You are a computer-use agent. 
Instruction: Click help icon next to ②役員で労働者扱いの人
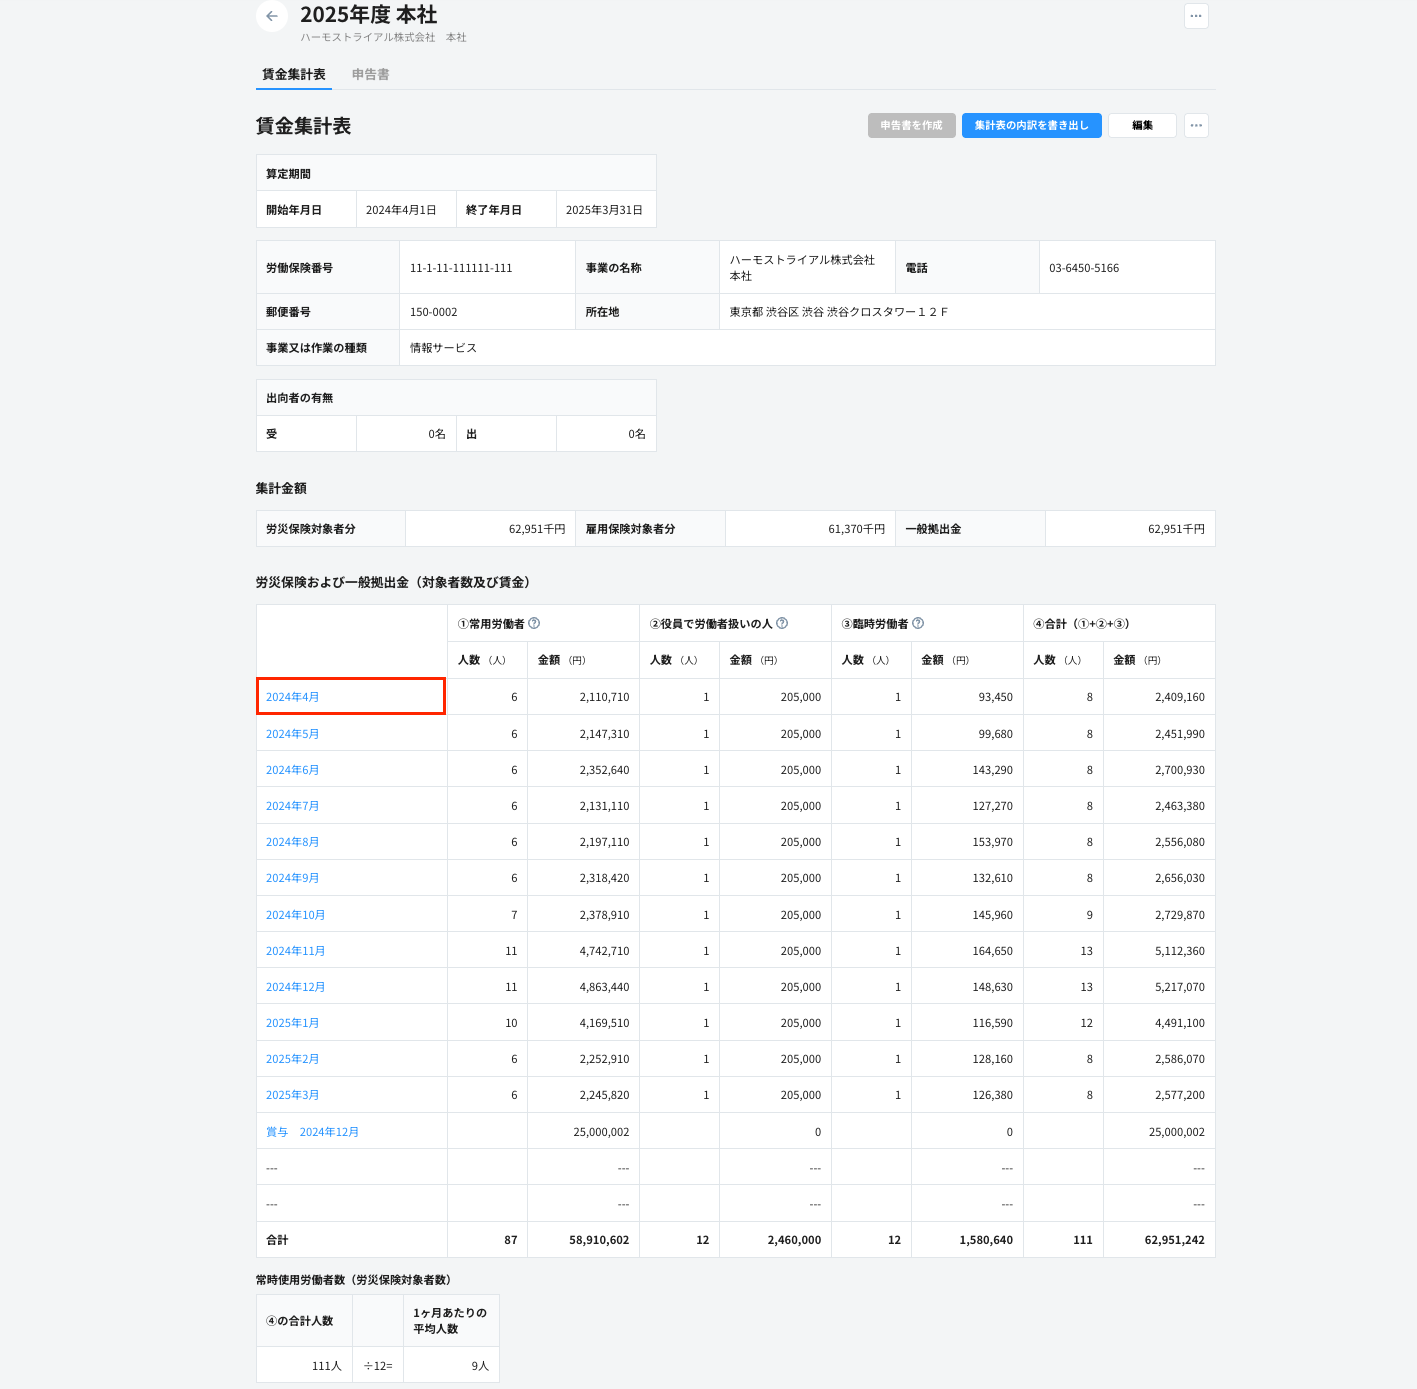[782, 623]
